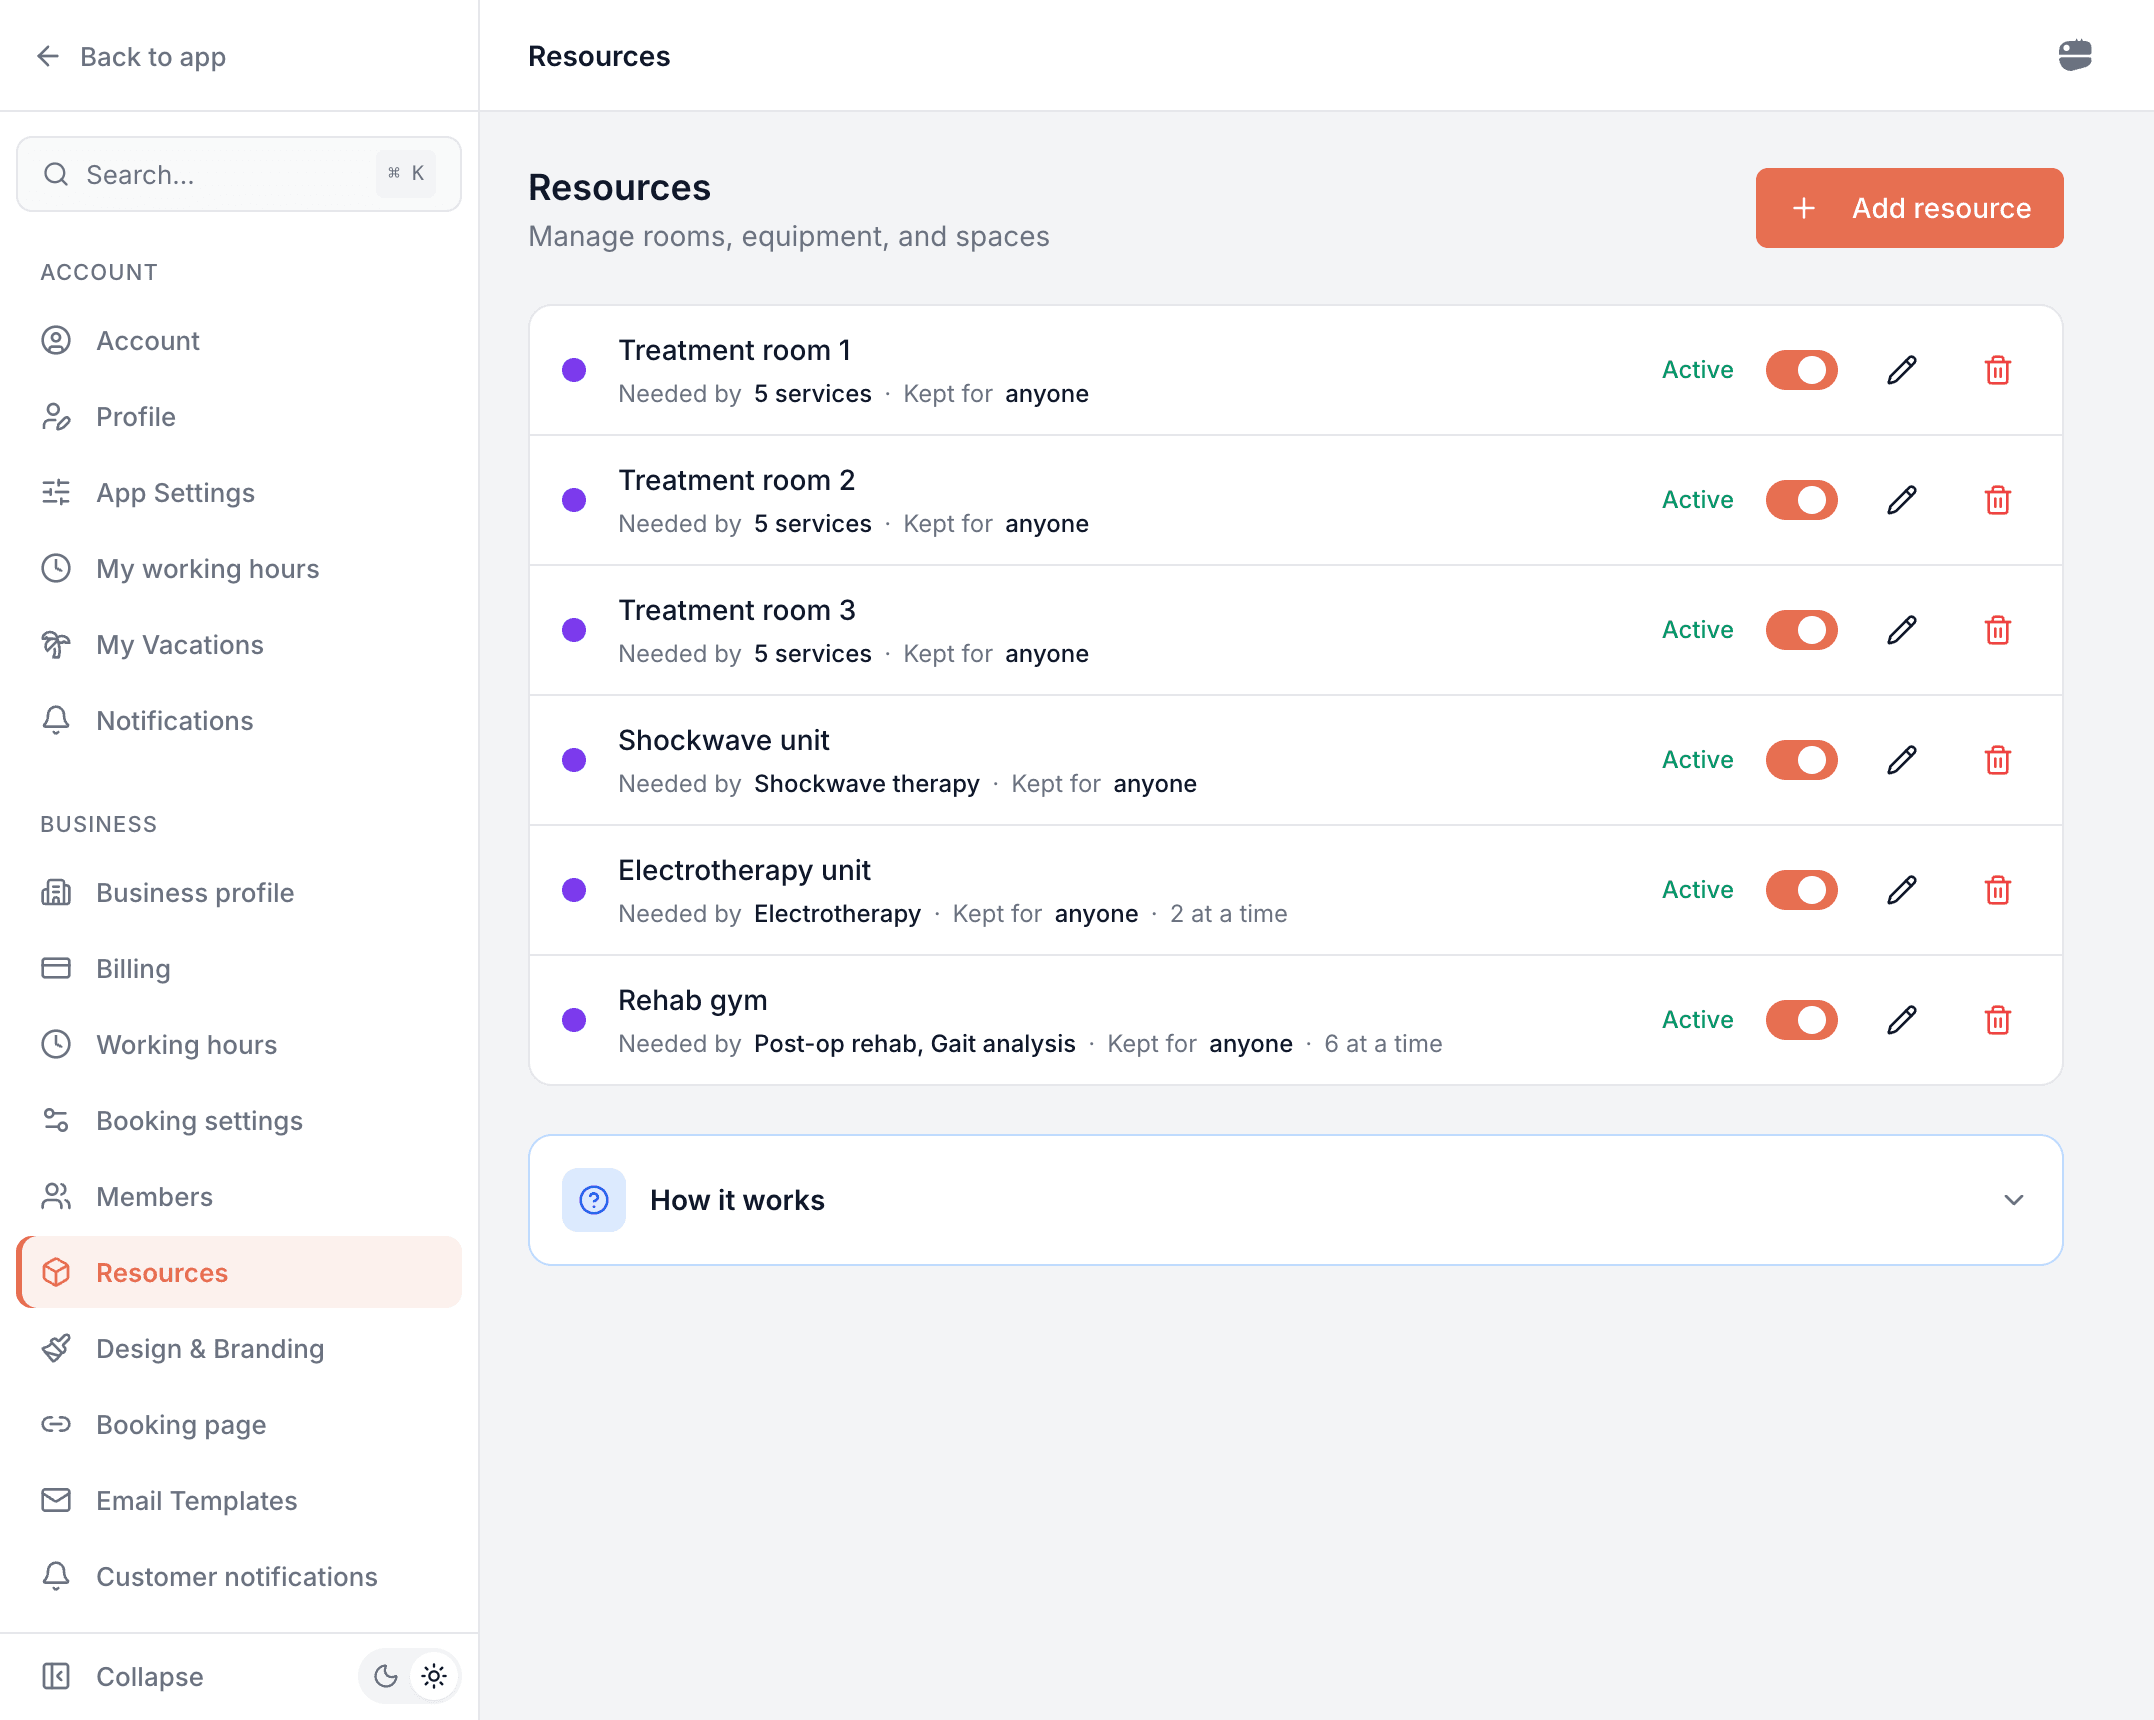The image size is (2154, 1720).
Task: Open Email Templates in sidebar
Action: 239,1501
